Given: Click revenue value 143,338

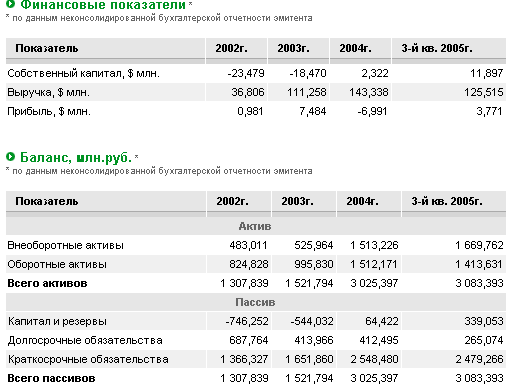Looking at the screenshot, I should click(369, 92).
